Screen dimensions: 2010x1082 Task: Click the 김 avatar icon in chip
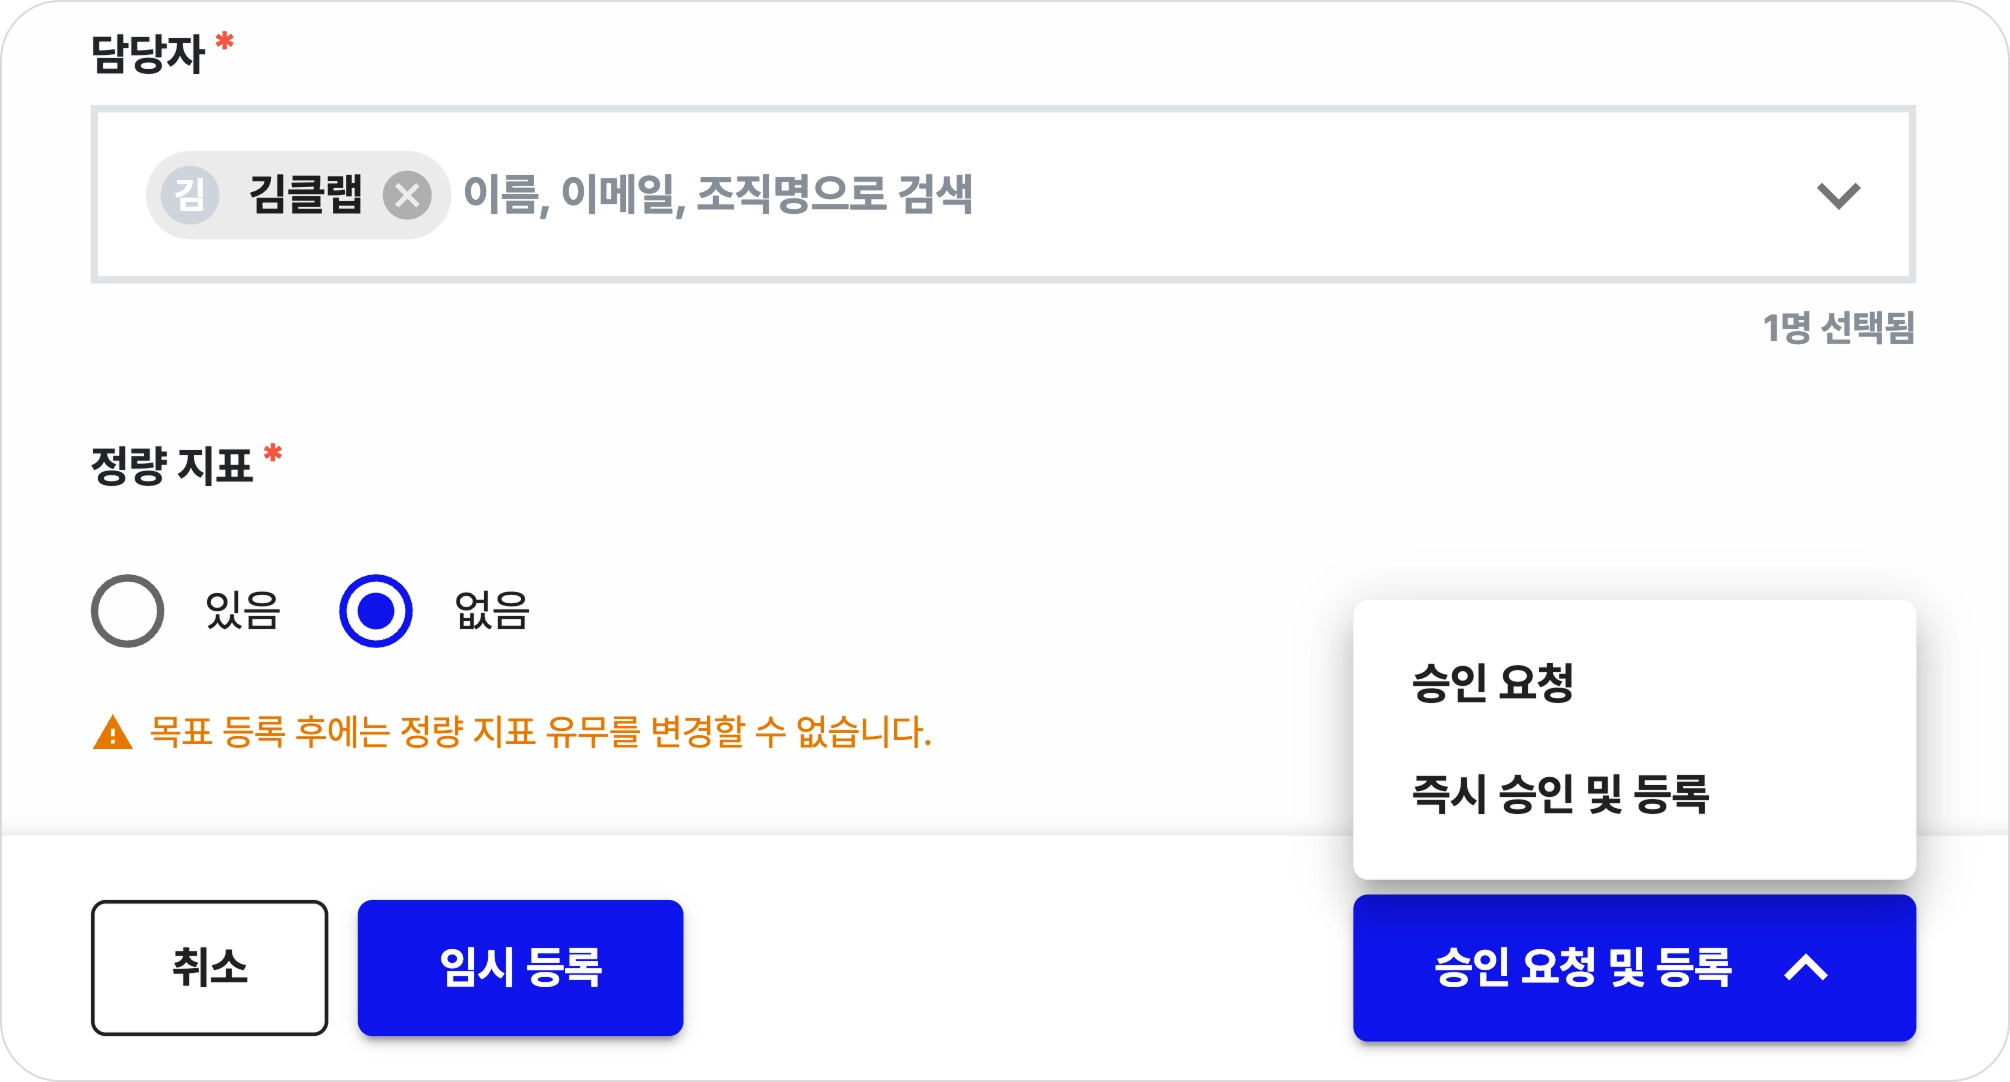tap(190, 194)
